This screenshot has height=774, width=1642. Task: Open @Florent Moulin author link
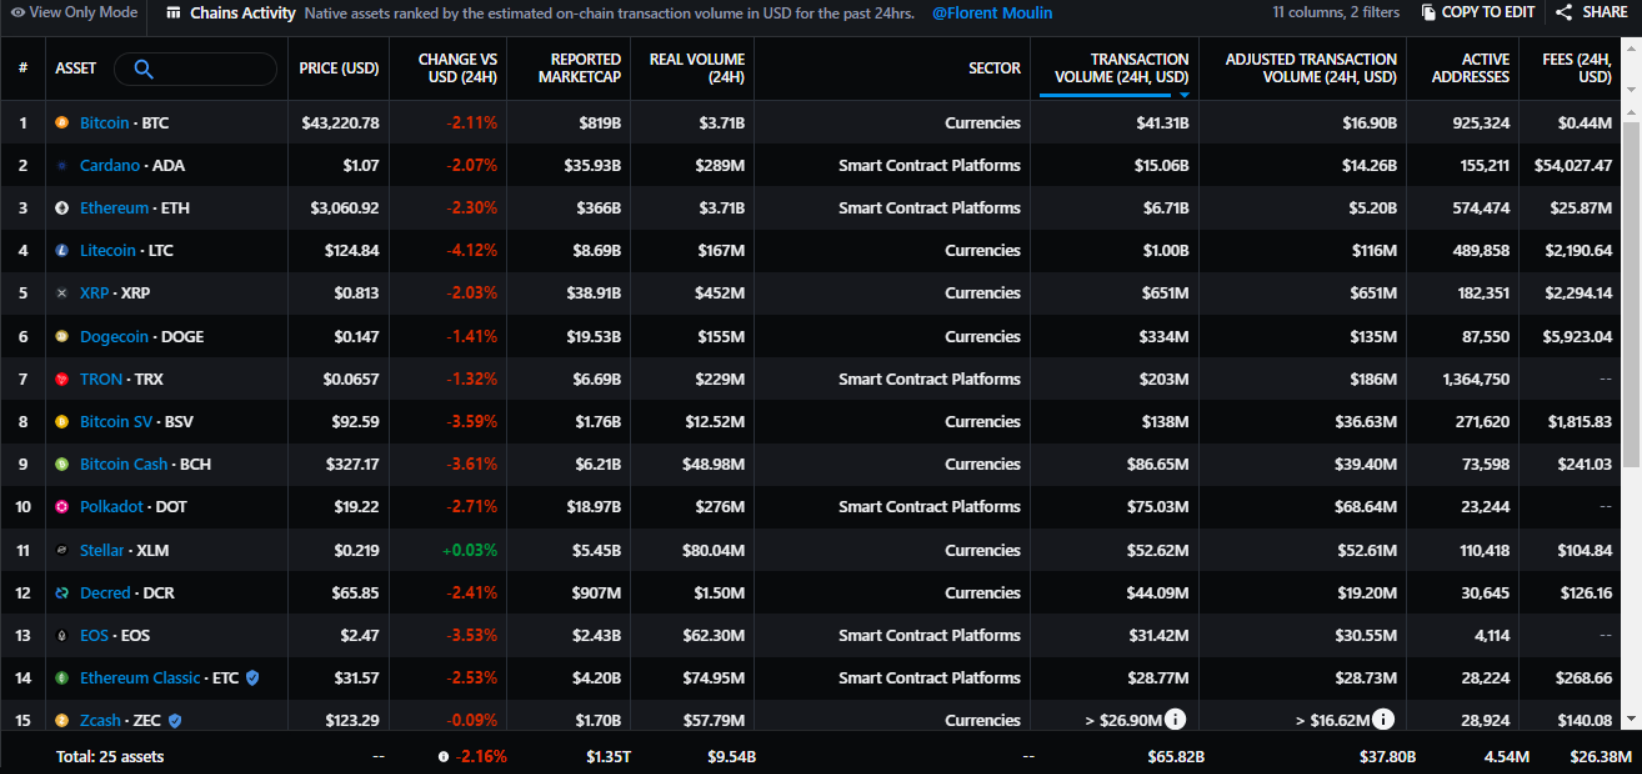coord(992,13)
